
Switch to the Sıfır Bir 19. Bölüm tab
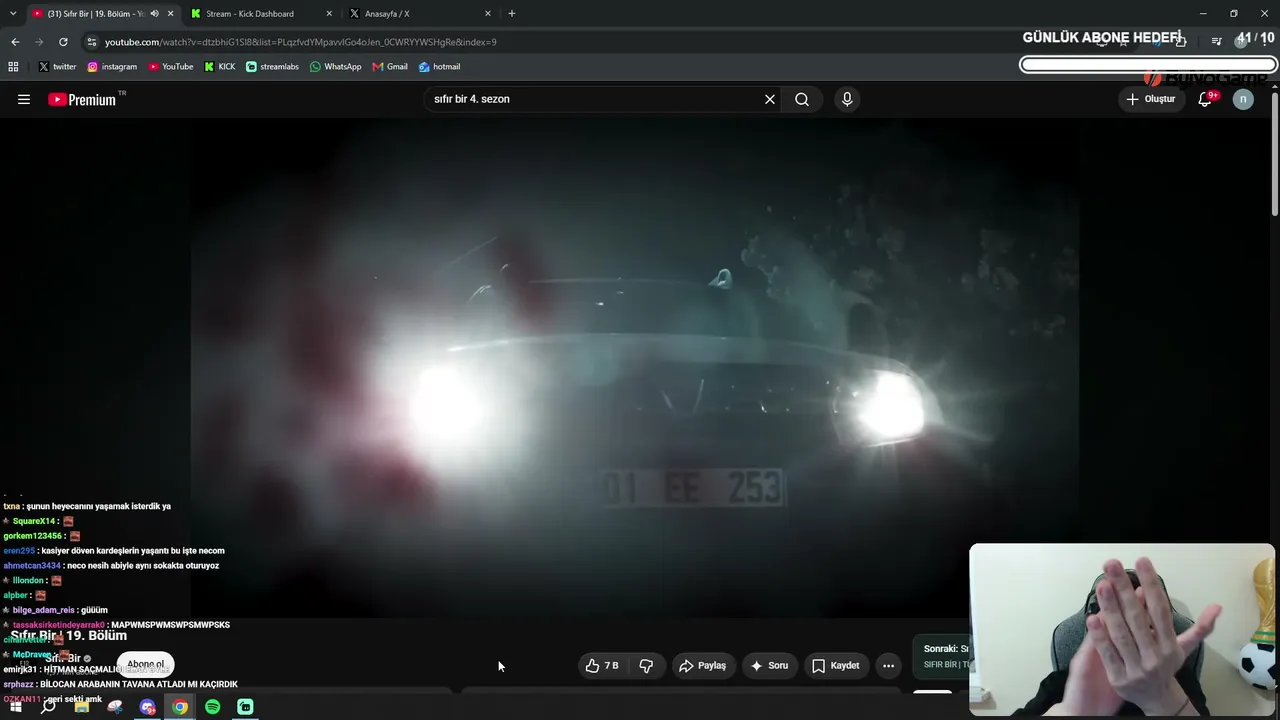98,14
